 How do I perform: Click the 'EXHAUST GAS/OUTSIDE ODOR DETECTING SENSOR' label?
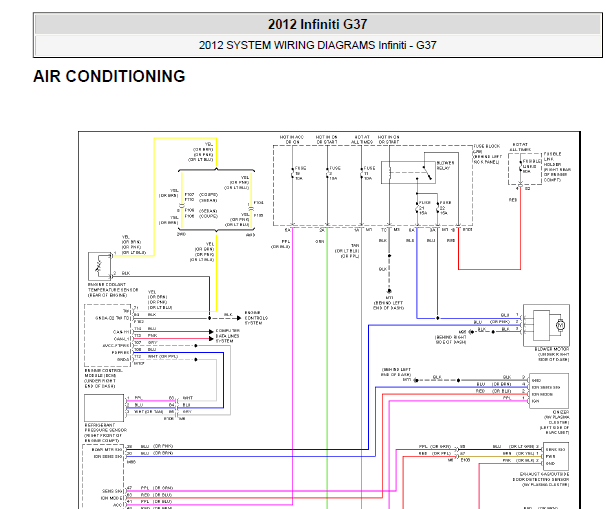541,479
